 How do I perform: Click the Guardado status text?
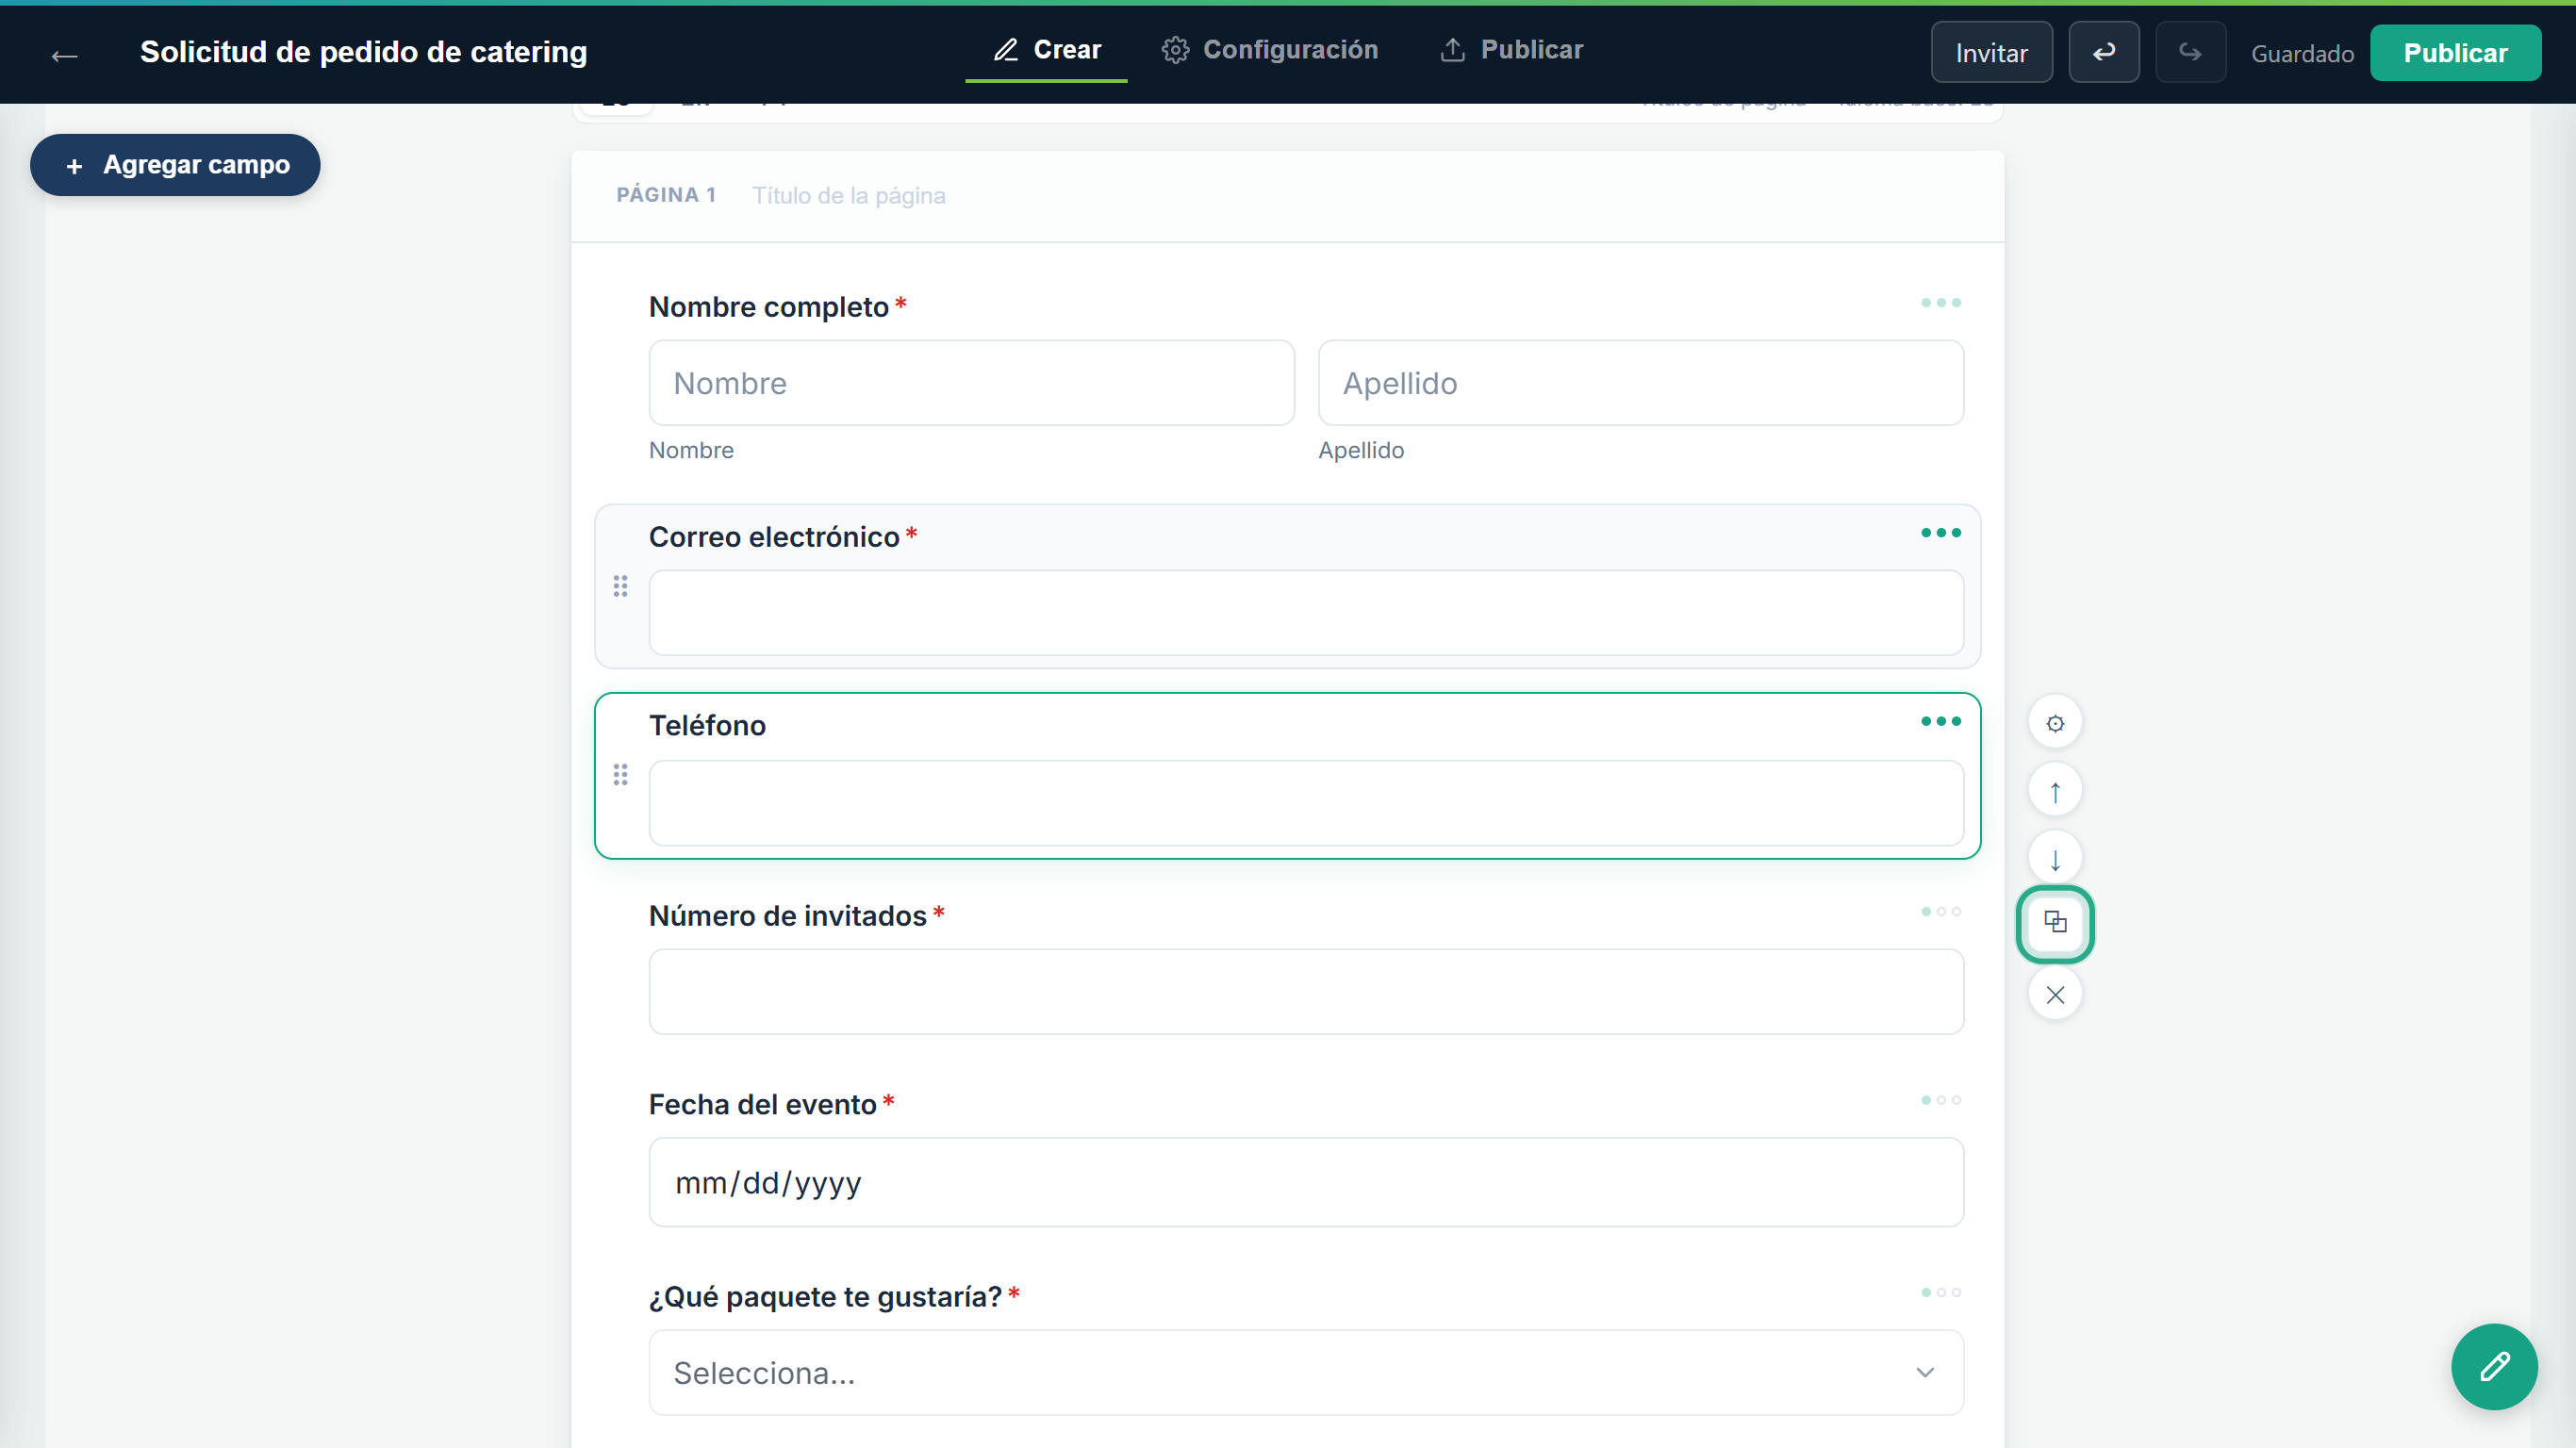click(2302, 54)
